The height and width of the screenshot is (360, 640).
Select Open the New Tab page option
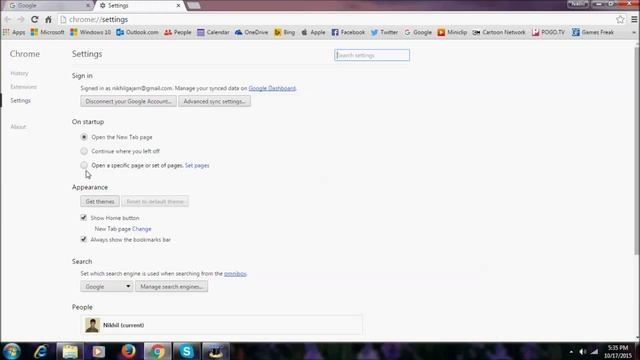(84, 137)
